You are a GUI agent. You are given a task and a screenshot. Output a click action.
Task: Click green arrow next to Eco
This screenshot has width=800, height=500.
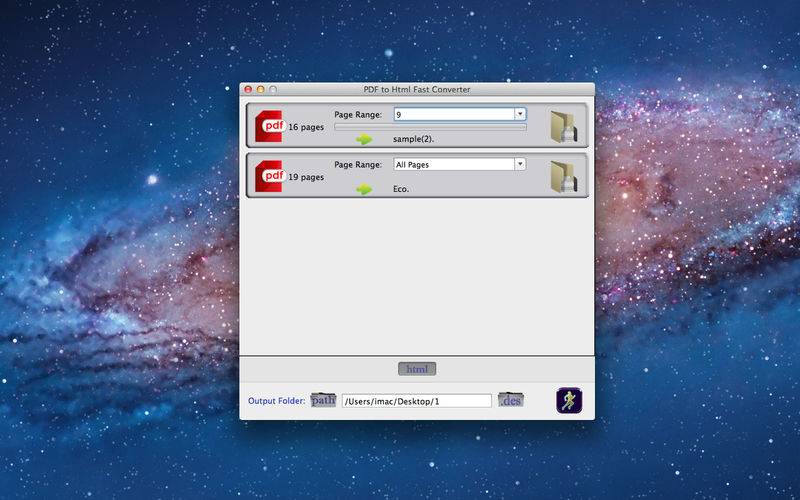pos(364,189)
